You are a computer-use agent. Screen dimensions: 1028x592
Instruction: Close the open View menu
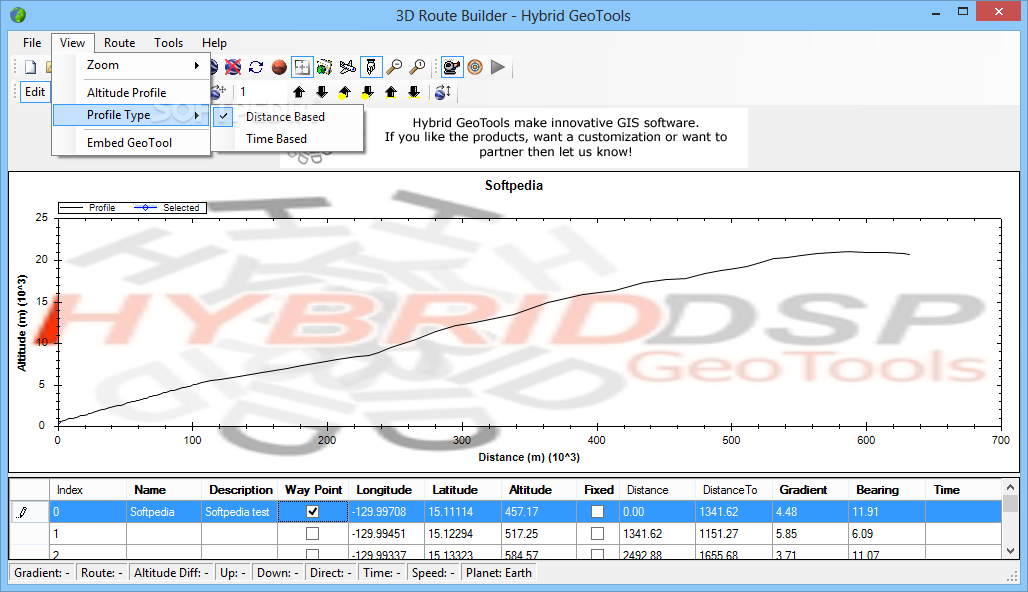click(72, 43)
